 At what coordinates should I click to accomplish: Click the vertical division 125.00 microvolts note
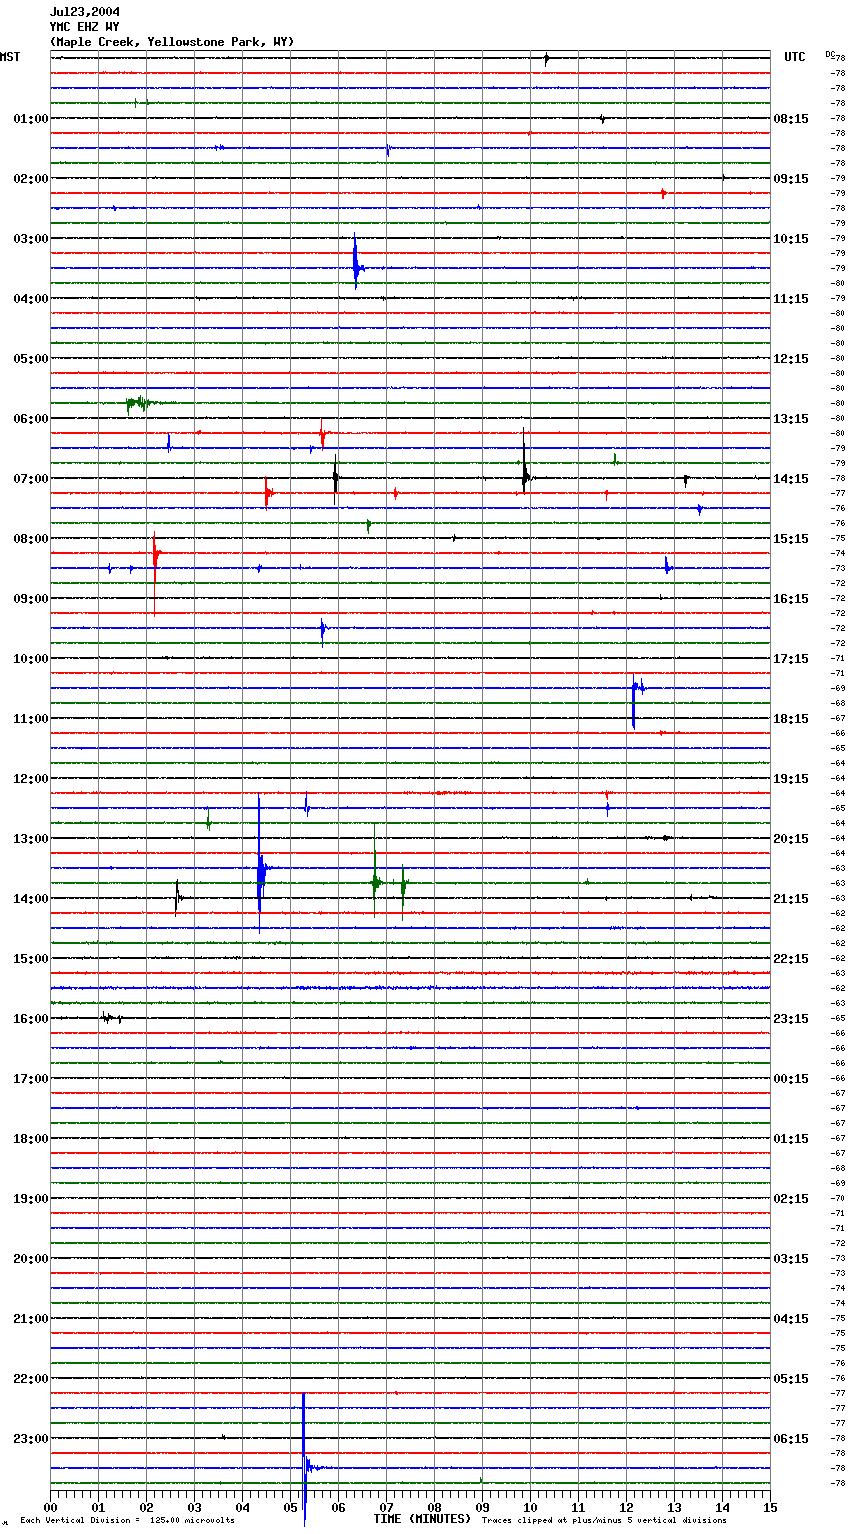(x=127, y=1521)
